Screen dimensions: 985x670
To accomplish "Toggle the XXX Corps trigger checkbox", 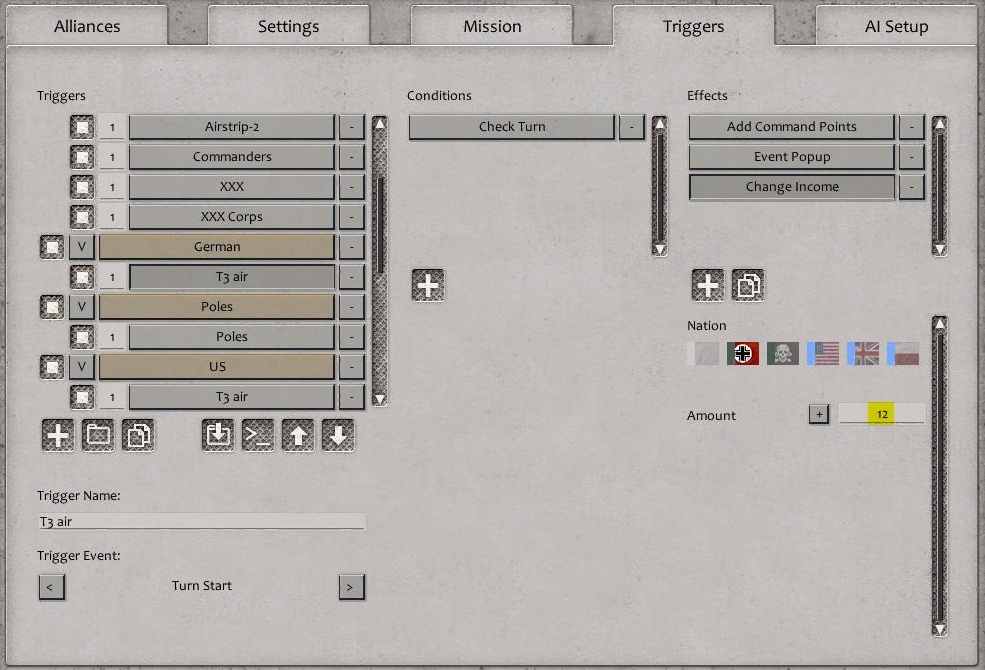I will click(82, 217).
